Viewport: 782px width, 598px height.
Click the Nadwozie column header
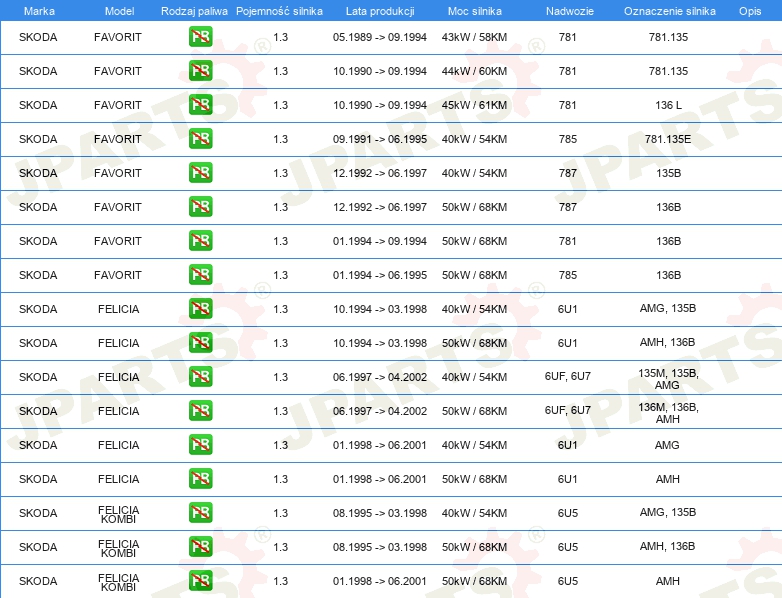point(570,11)
